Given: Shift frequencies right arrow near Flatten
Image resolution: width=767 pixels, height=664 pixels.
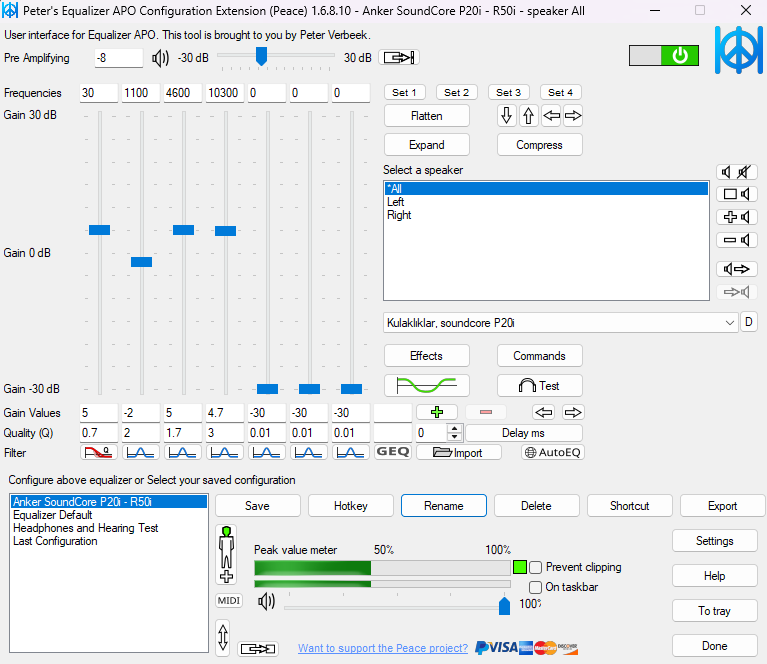Looking at the screenshot, I should 573,116.
